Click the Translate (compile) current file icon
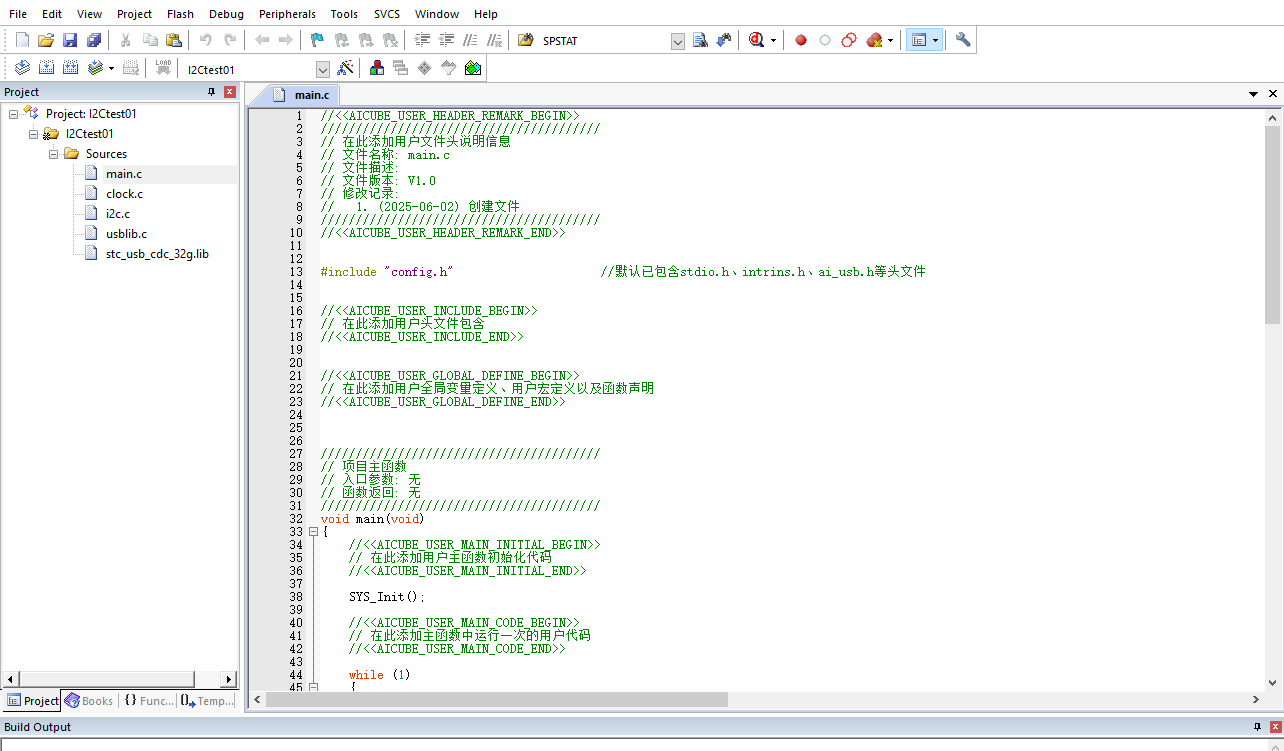Image resolution: width=1284 pixels, height=751 pixels. pyautogui.click(x=22, y=68)
